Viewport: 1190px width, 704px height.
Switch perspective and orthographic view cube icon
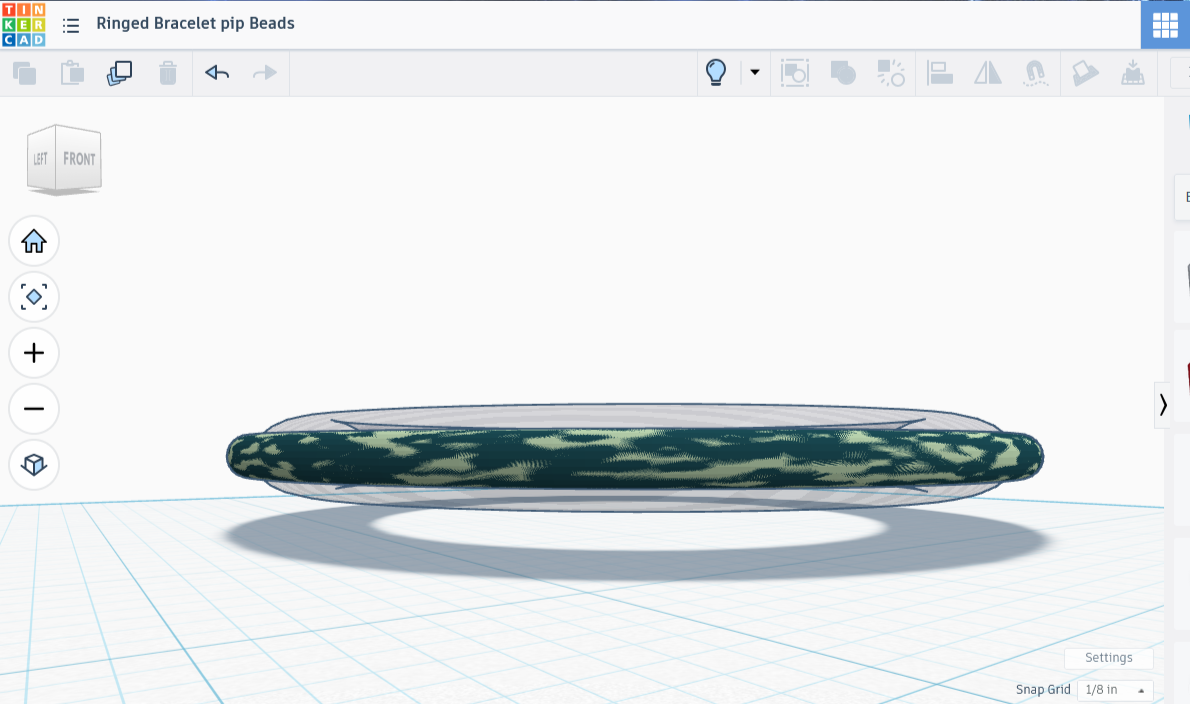(x=33, y=464)
